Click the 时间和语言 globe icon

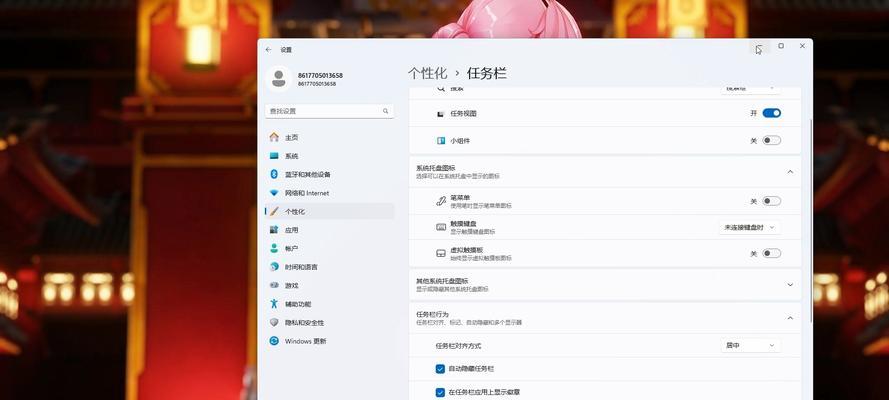coord(274,267)
